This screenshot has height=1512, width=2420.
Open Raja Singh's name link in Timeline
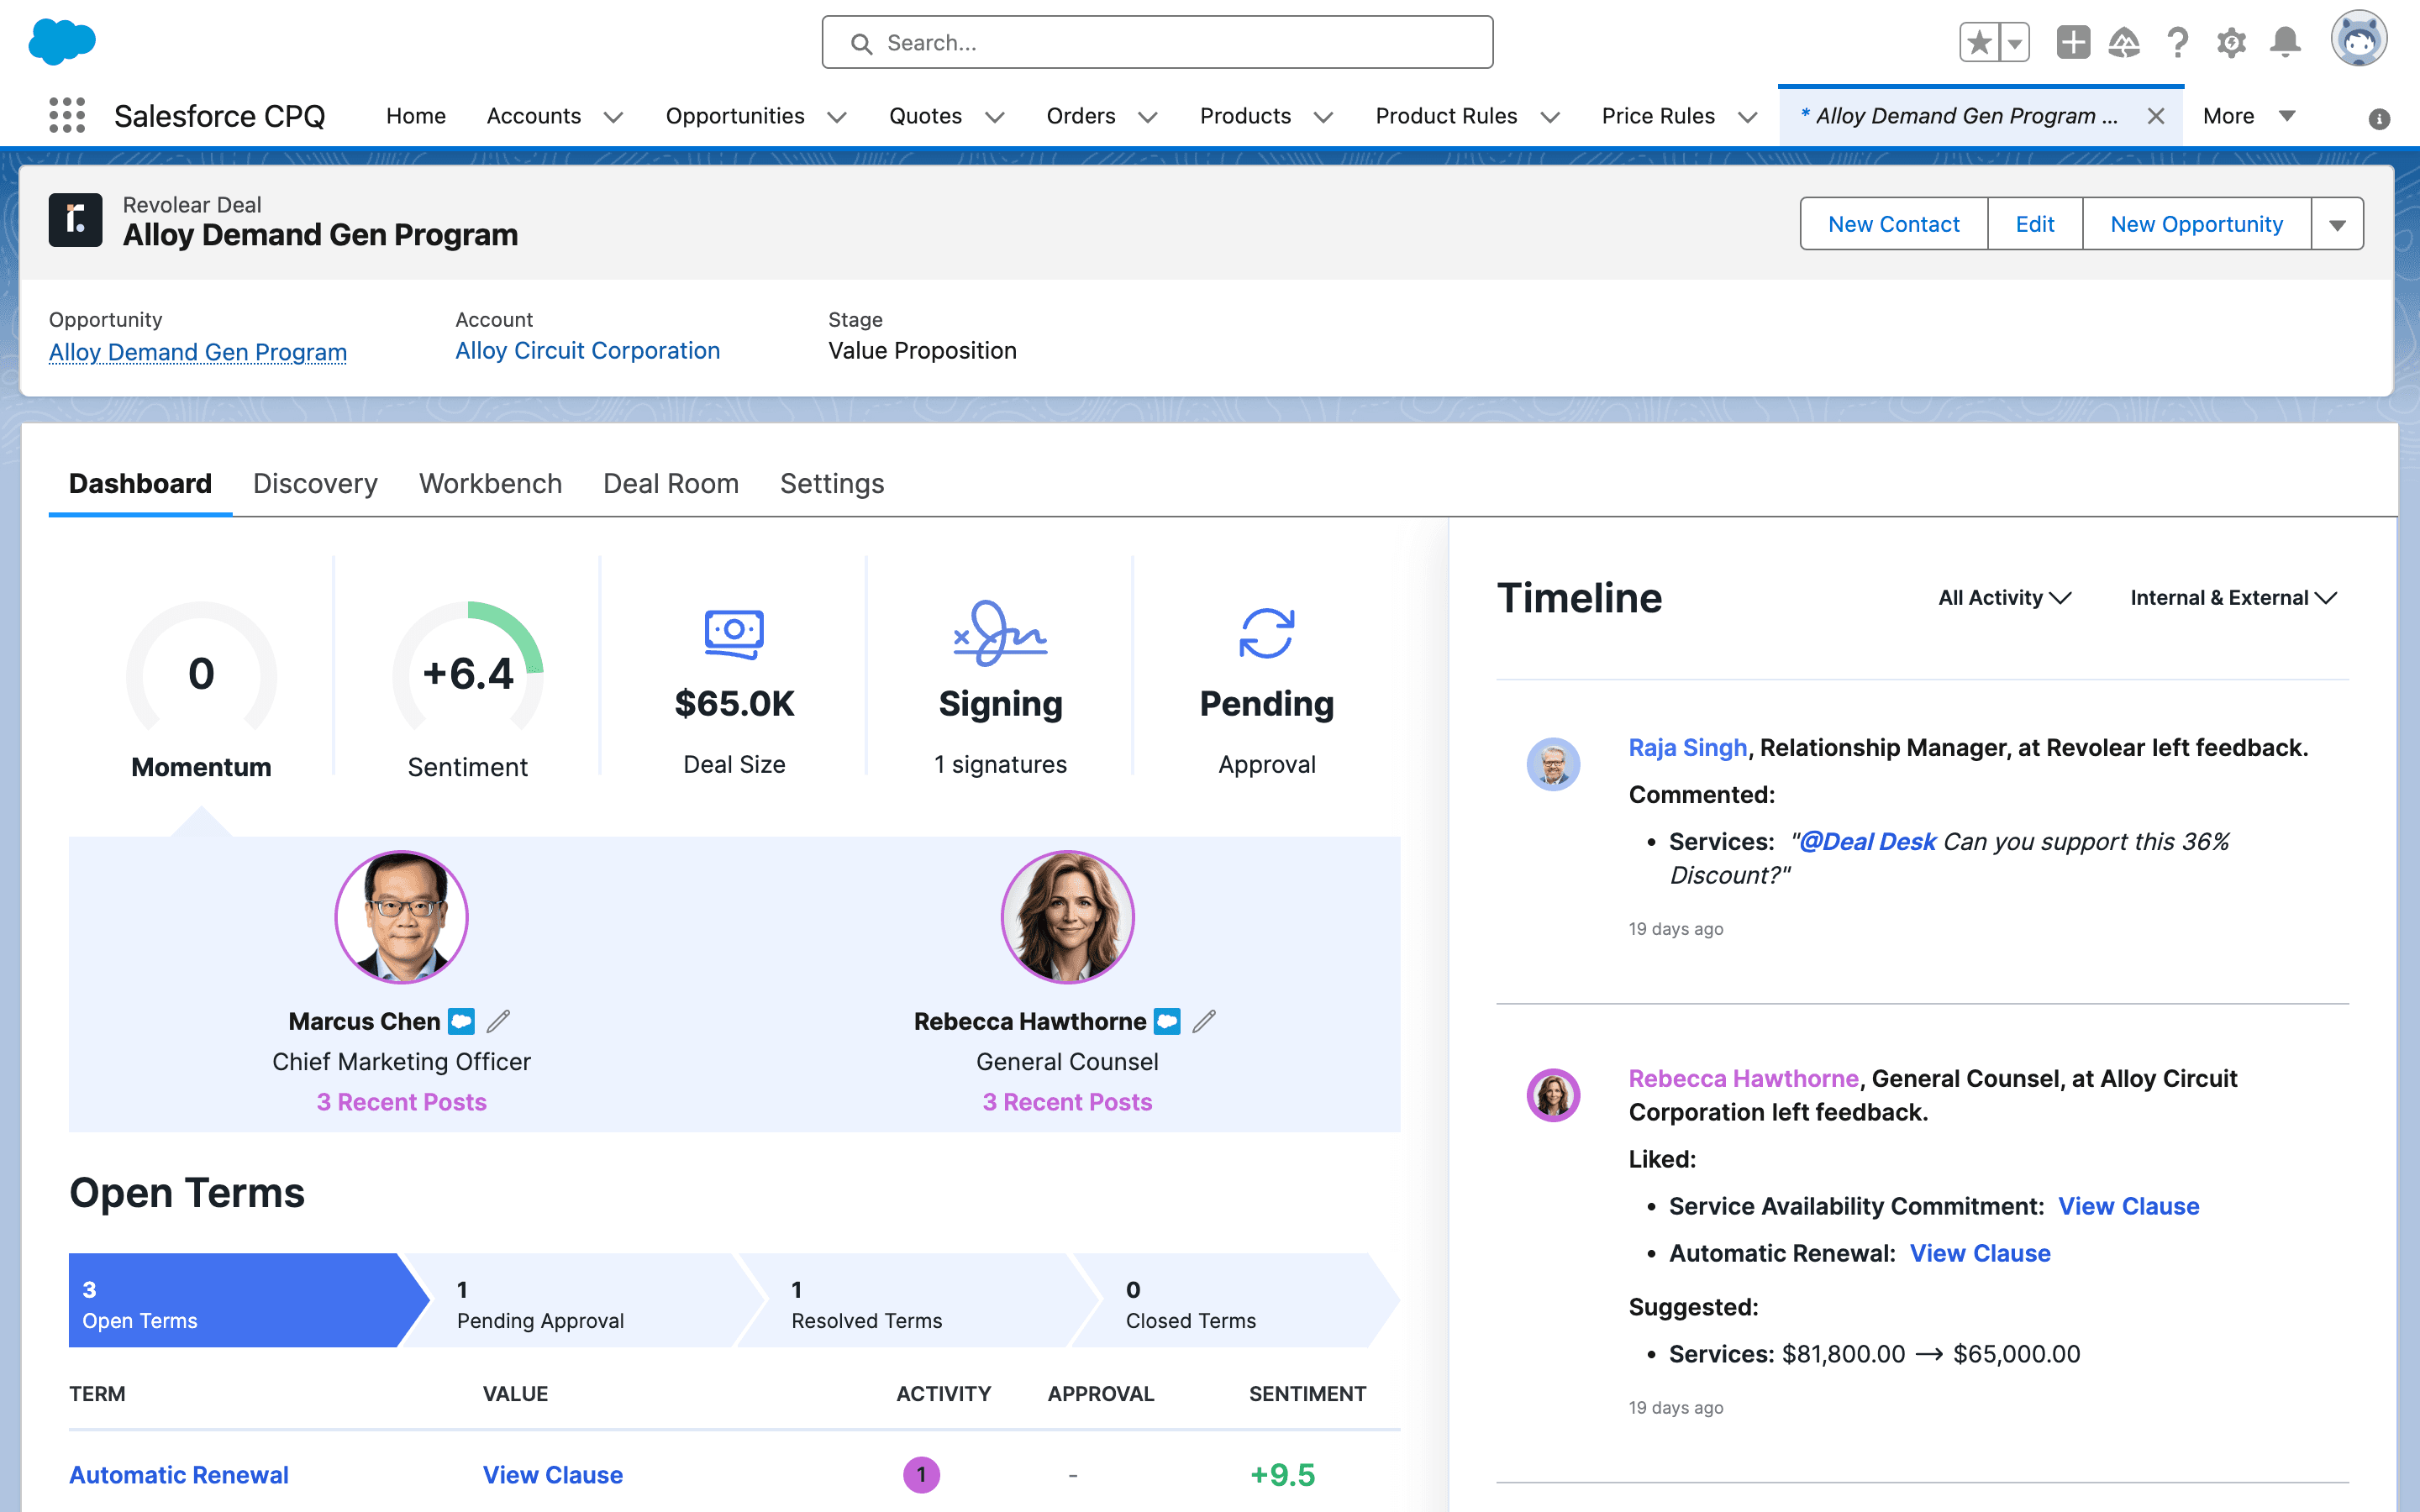1687,747
